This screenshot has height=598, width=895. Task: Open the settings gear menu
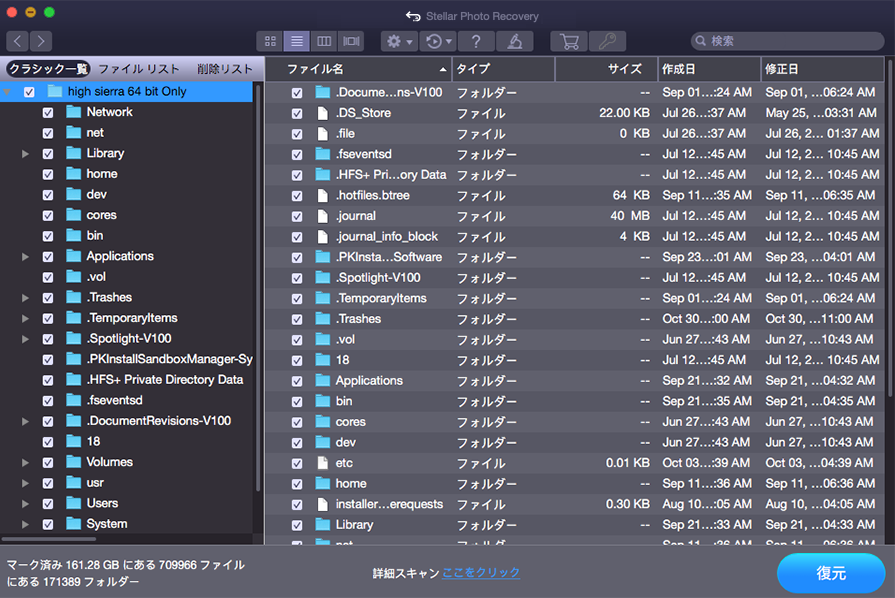[400, 41]
